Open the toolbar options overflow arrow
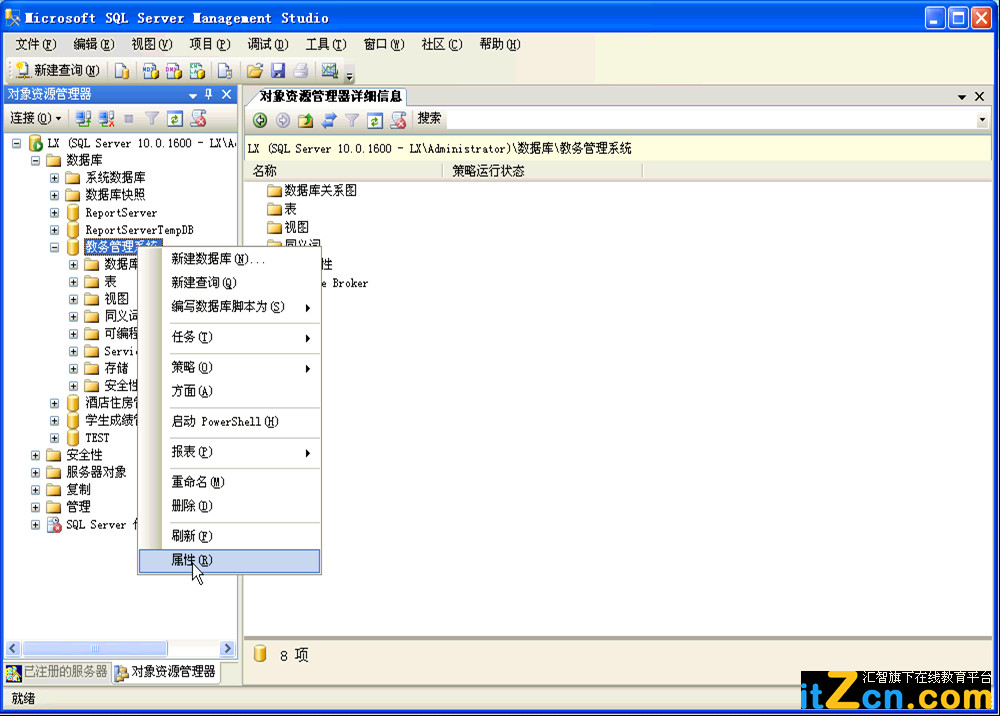The height and width of the screenshot is (716, 1000). (349, 77)
